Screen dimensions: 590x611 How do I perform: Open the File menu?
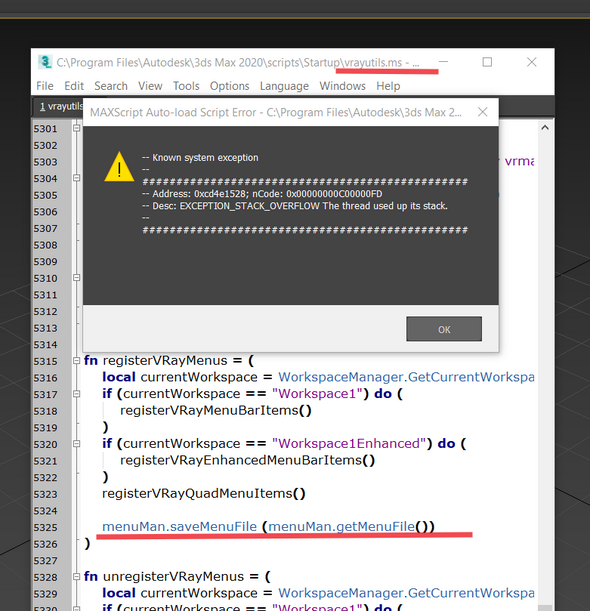tap(45, 86)
